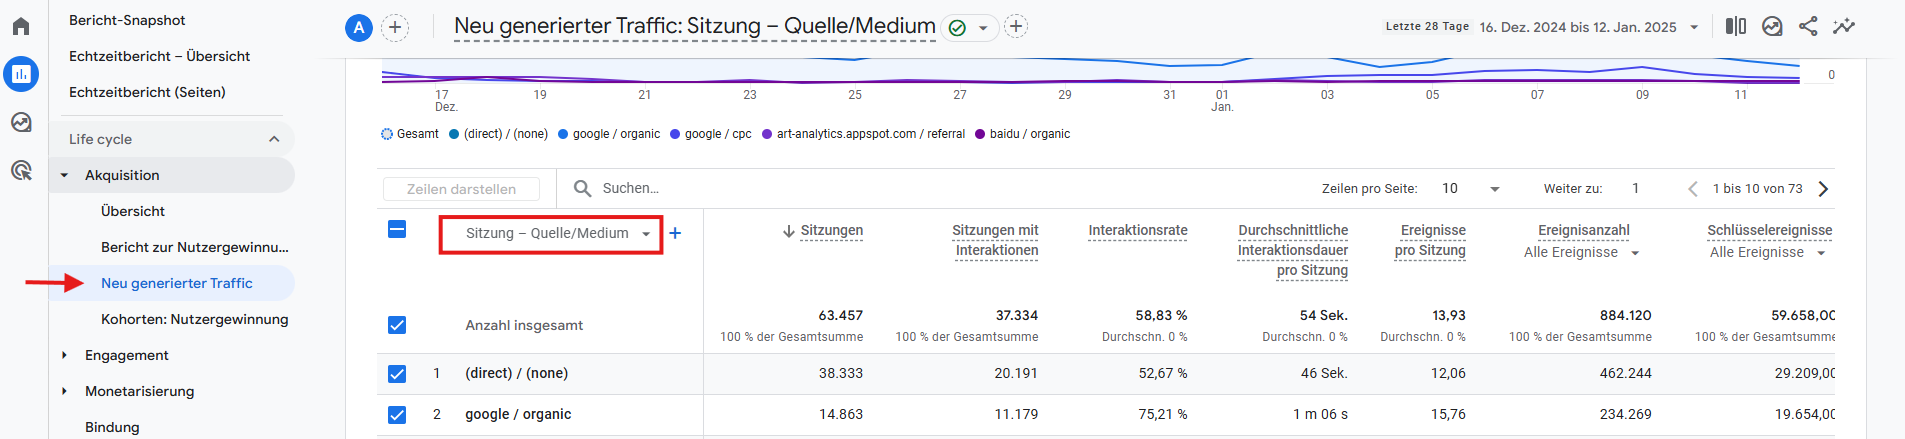Screen dimensions: 1905x439
Task: Add a new comparison plus icon
Action: coord(395,27)
